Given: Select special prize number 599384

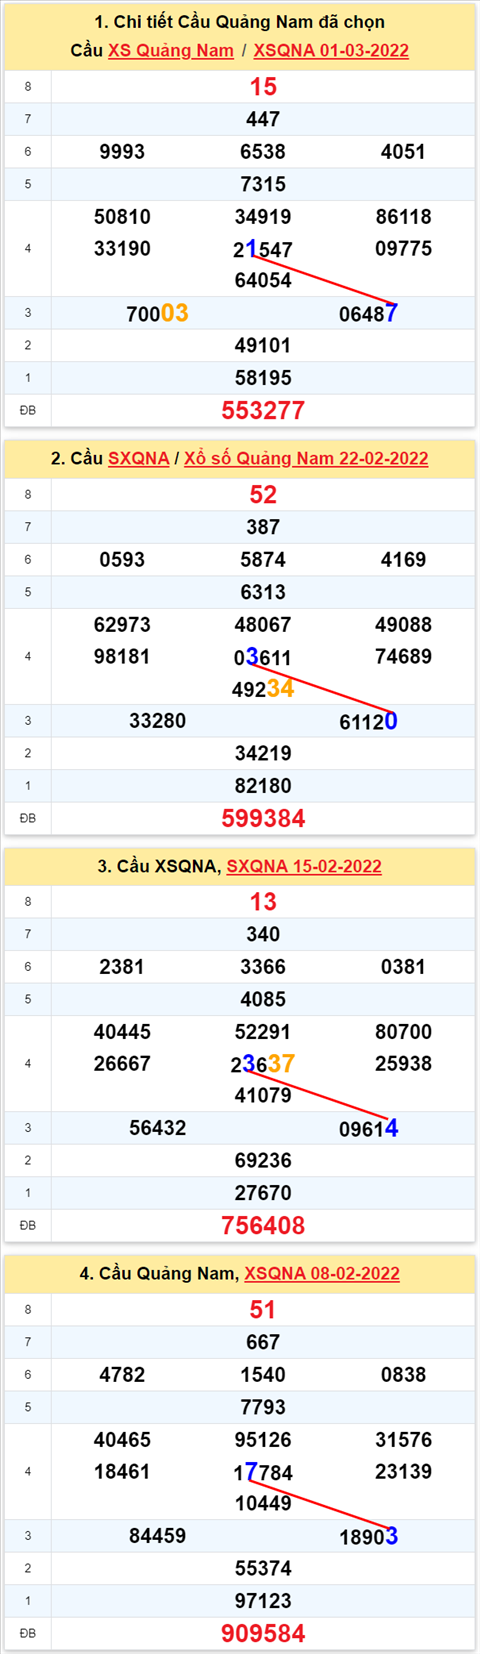Looking at the screenshot, I should tap(263, 818).
